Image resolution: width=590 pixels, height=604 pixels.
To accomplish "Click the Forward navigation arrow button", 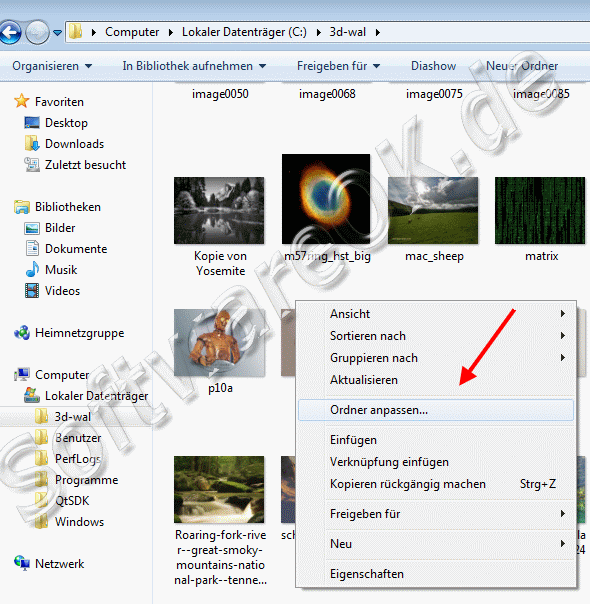I will click(x=37, y=32).
